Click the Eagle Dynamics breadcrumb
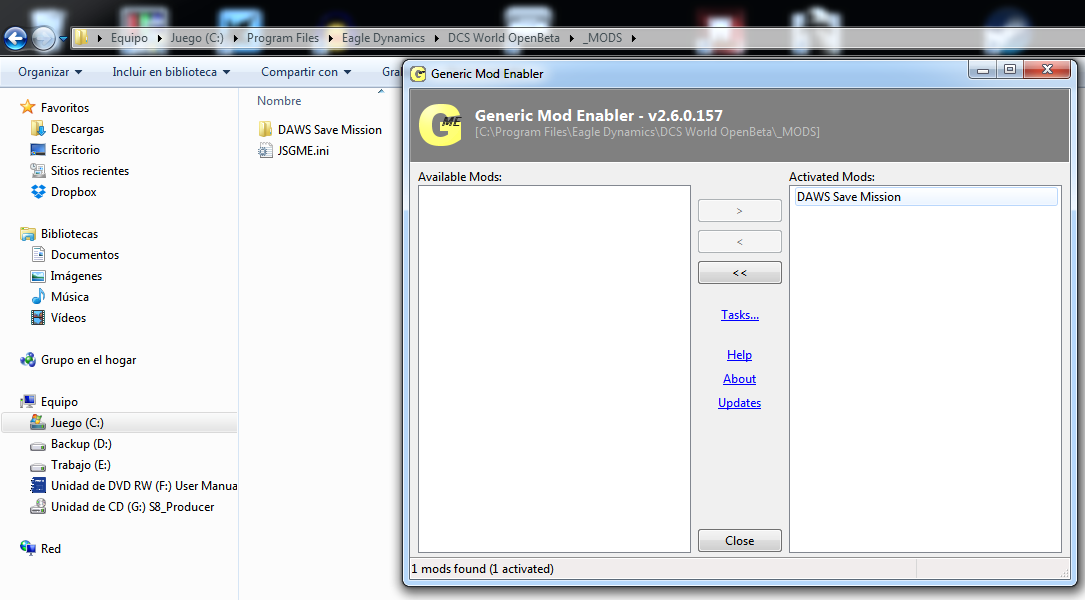 coord(383,38)
